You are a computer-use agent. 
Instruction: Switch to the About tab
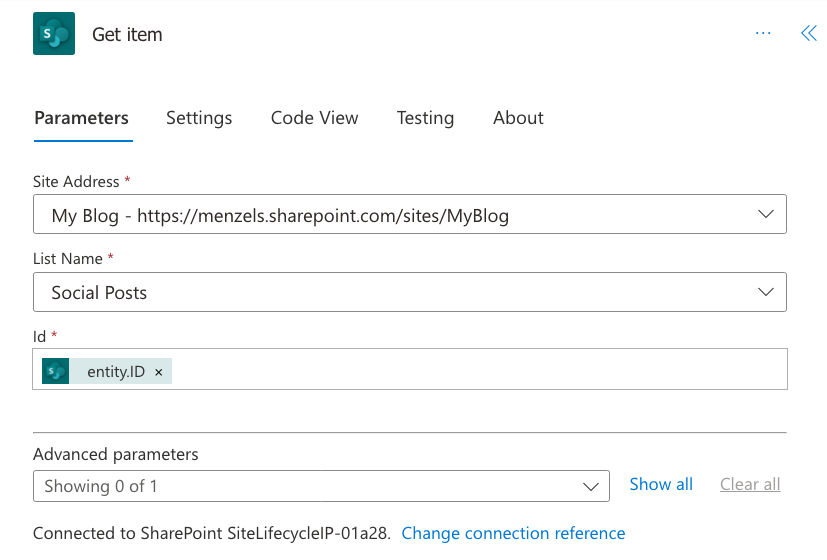click(518, 118)
